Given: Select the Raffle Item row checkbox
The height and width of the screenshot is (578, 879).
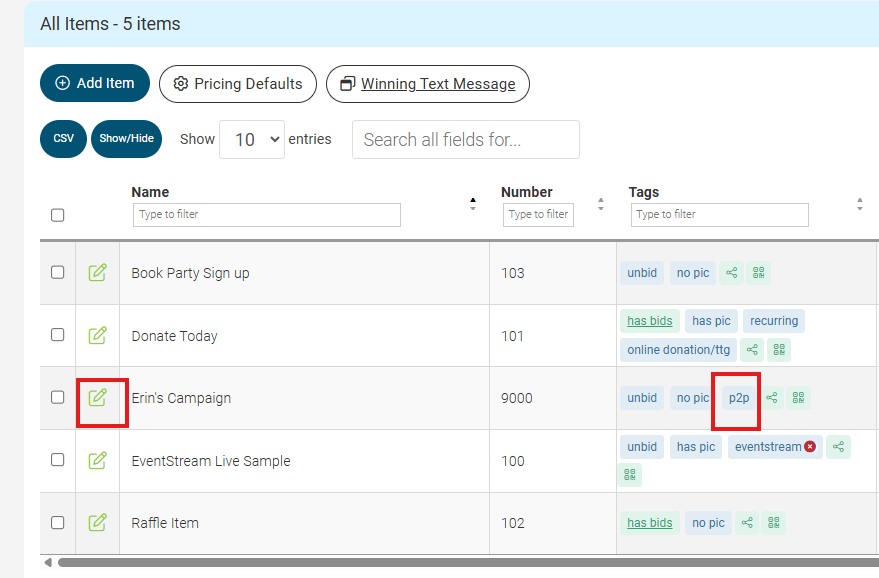Looking at the screenshot, I should click(58, 522).
